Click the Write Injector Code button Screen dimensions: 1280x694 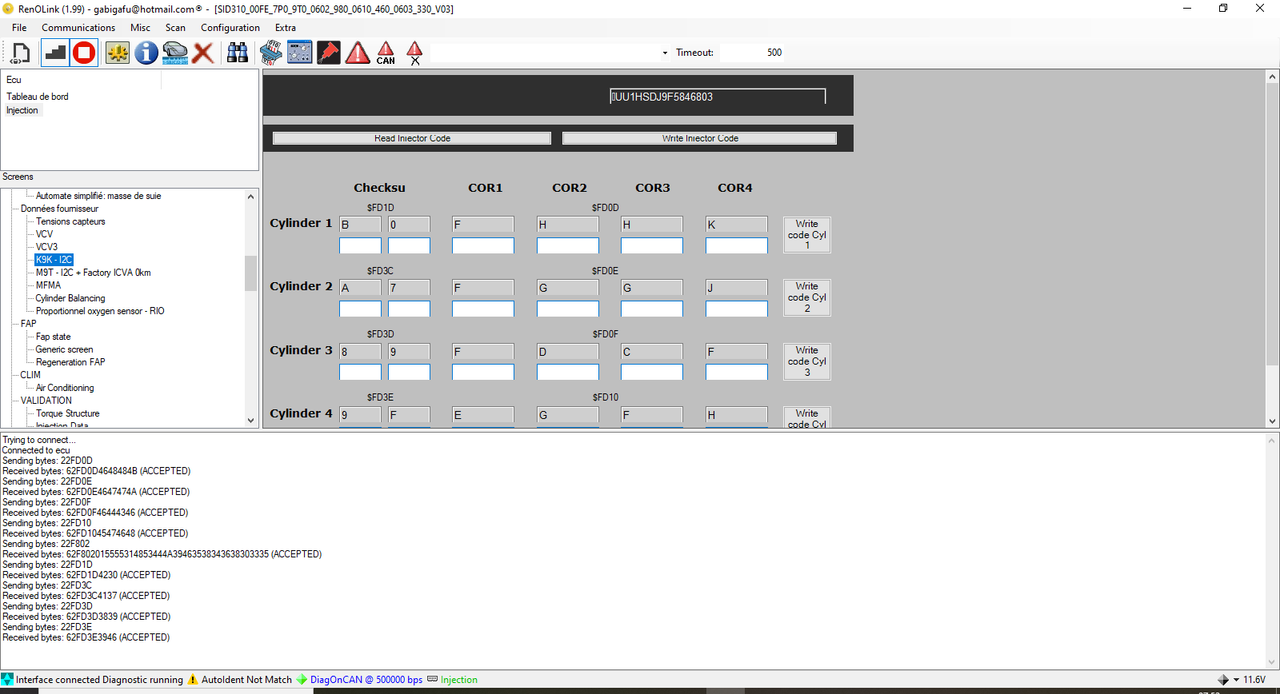(x=700, y=138)
